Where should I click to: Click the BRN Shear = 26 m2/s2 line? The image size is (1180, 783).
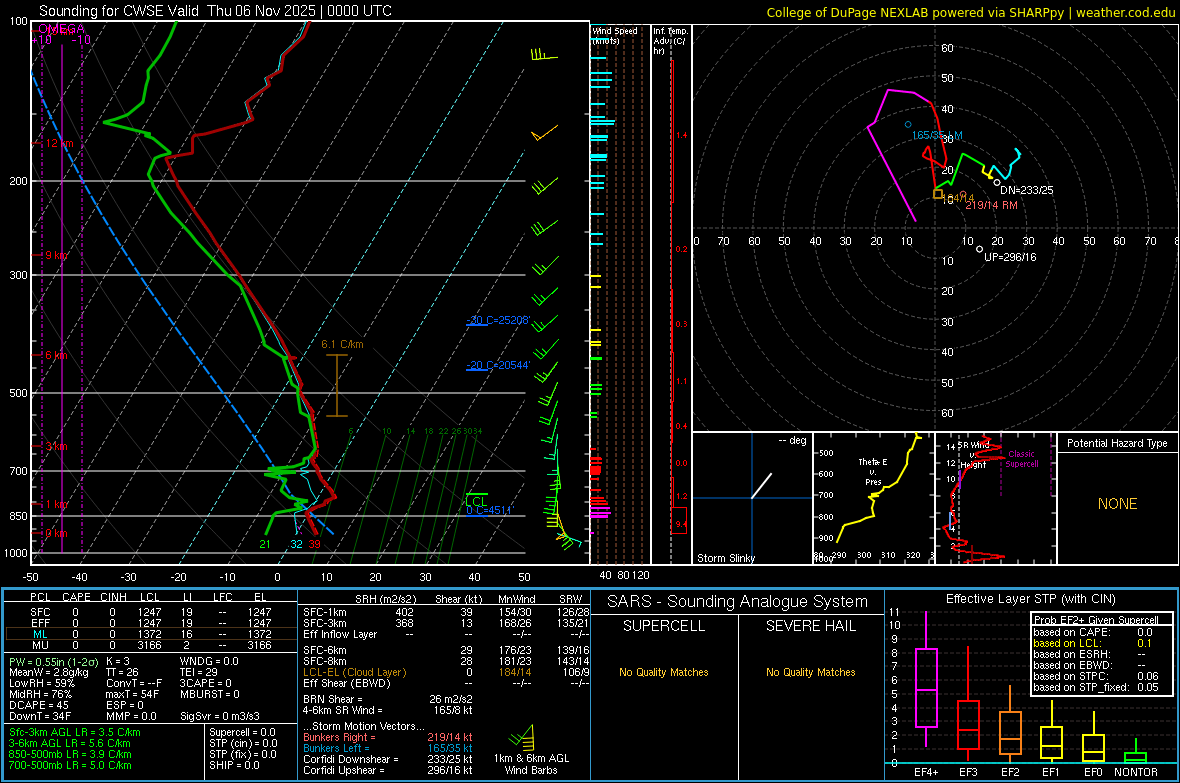(388, 699)
